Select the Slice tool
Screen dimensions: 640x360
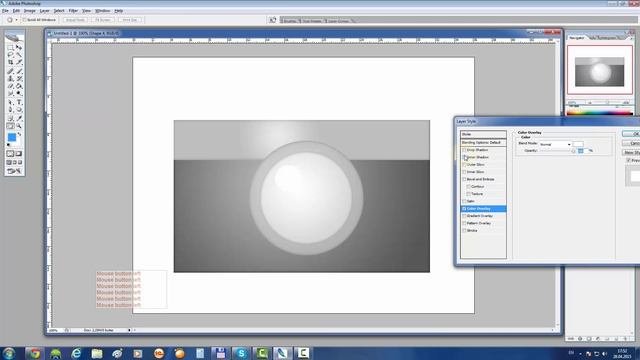tap(19, 62)
